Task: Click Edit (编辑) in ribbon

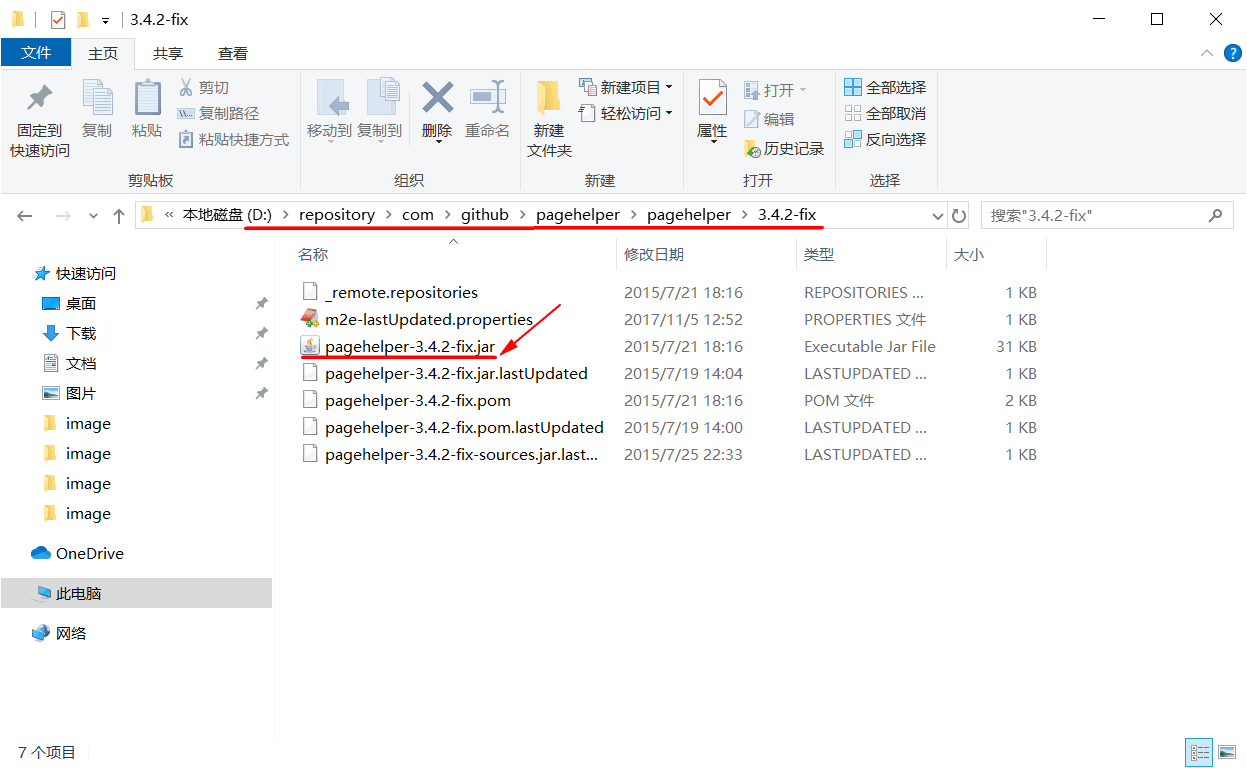Action: point(769,119)
